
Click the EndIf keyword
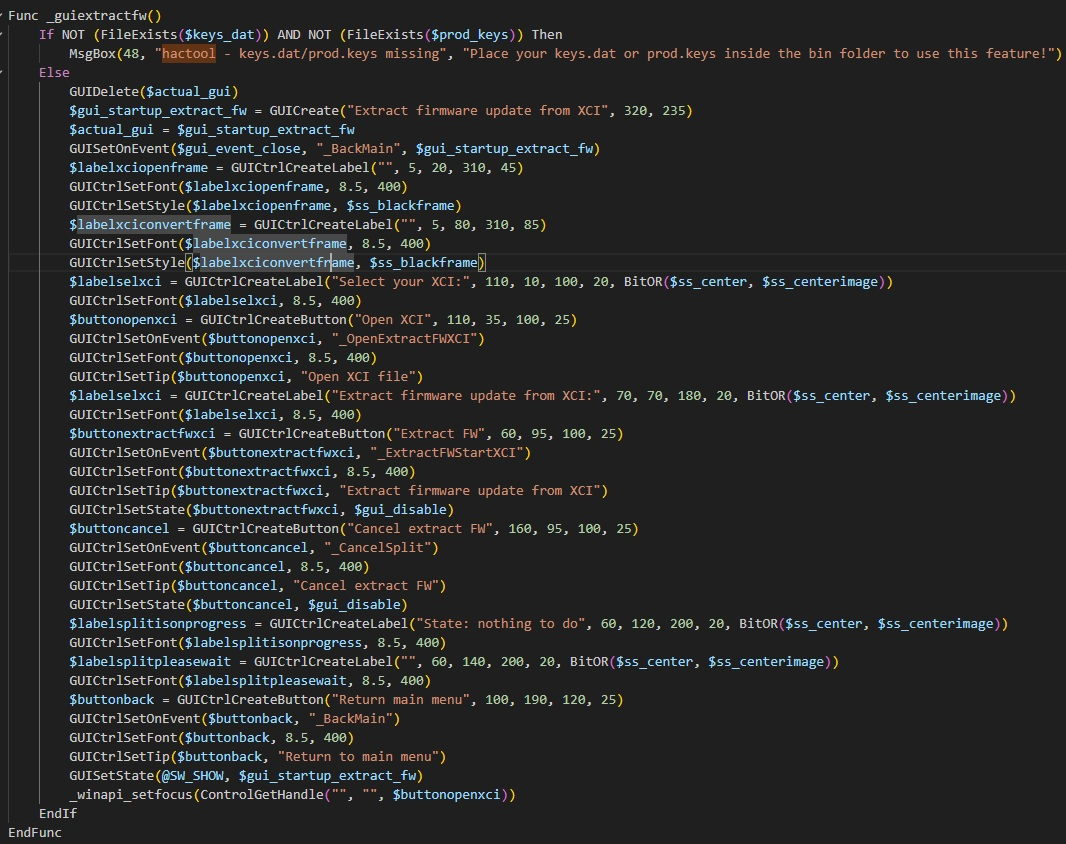[x=58, y=813]
